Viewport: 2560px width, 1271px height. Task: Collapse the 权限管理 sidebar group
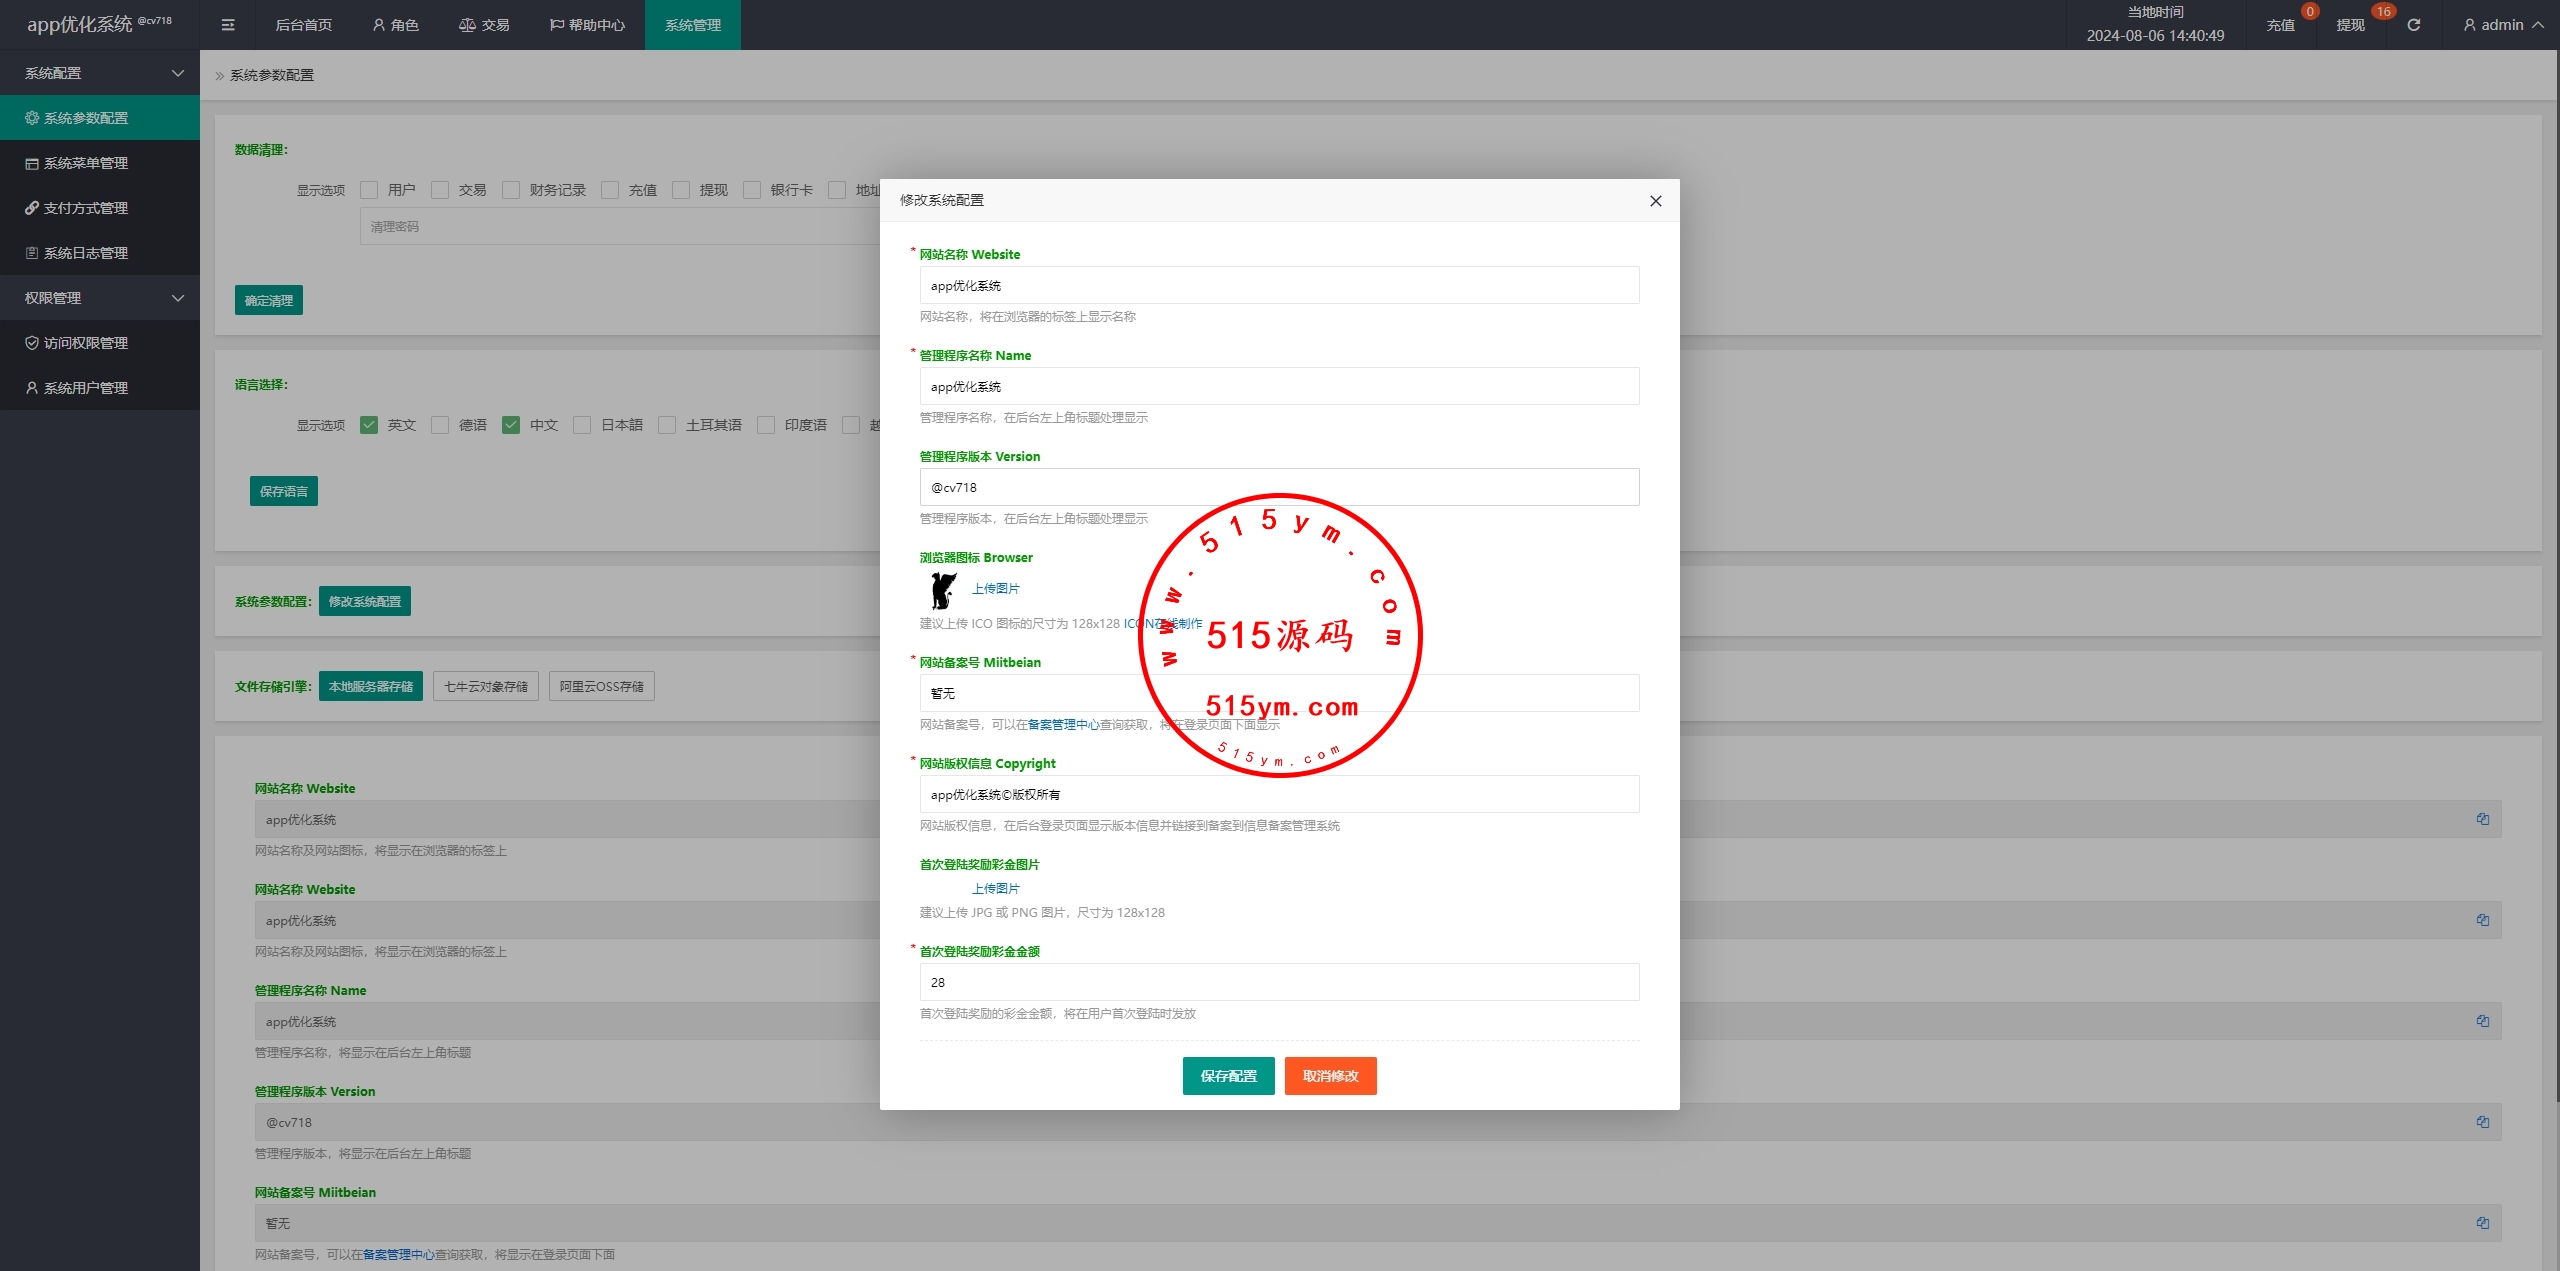[x=100, y=298]
